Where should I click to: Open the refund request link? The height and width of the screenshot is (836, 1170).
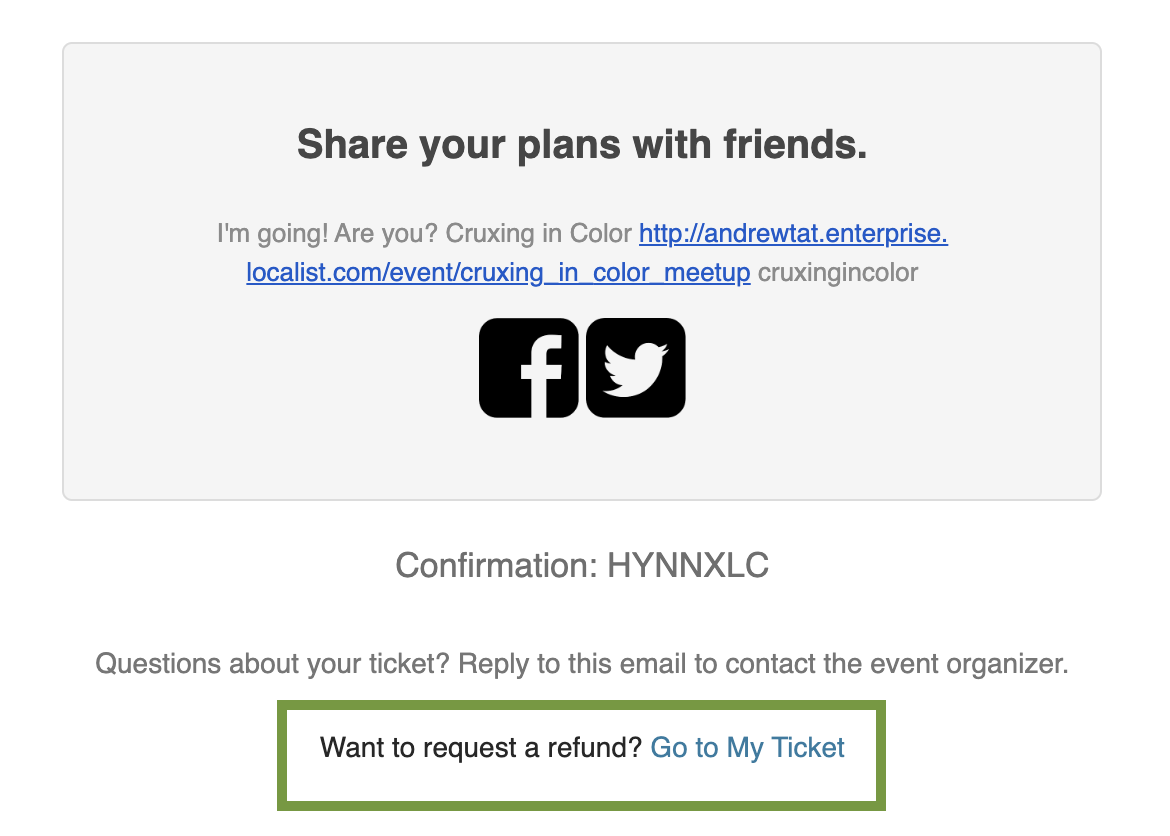coord(746,747)
